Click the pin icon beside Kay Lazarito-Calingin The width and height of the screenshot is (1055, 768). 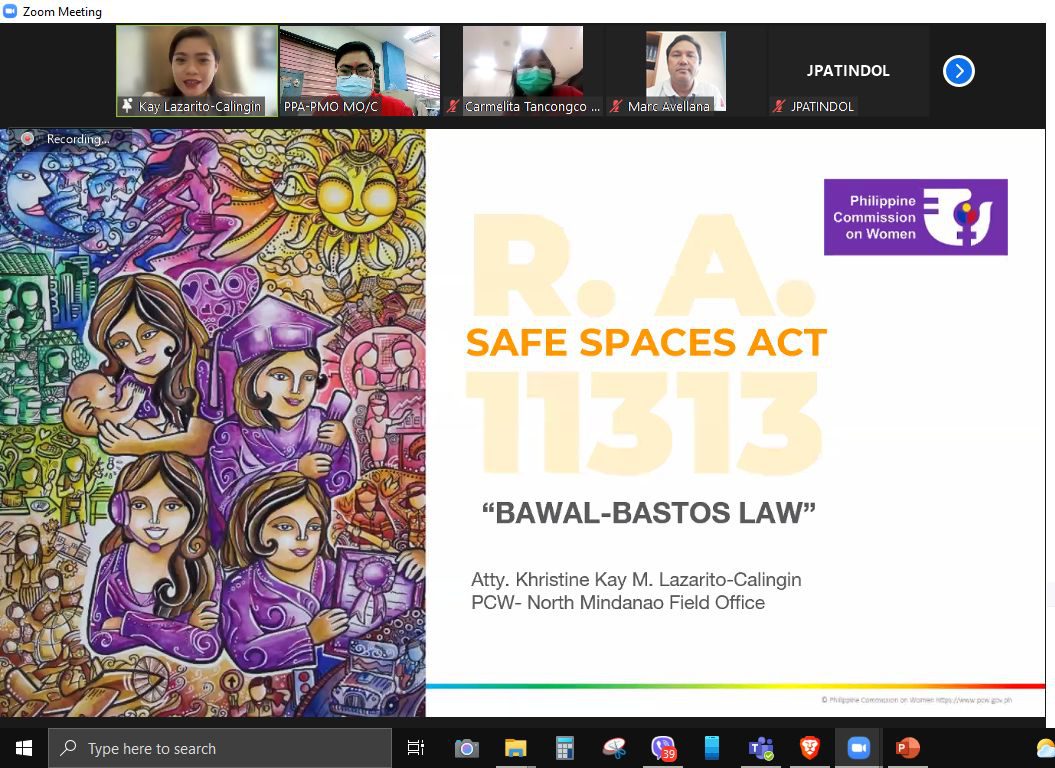(127, 106)
